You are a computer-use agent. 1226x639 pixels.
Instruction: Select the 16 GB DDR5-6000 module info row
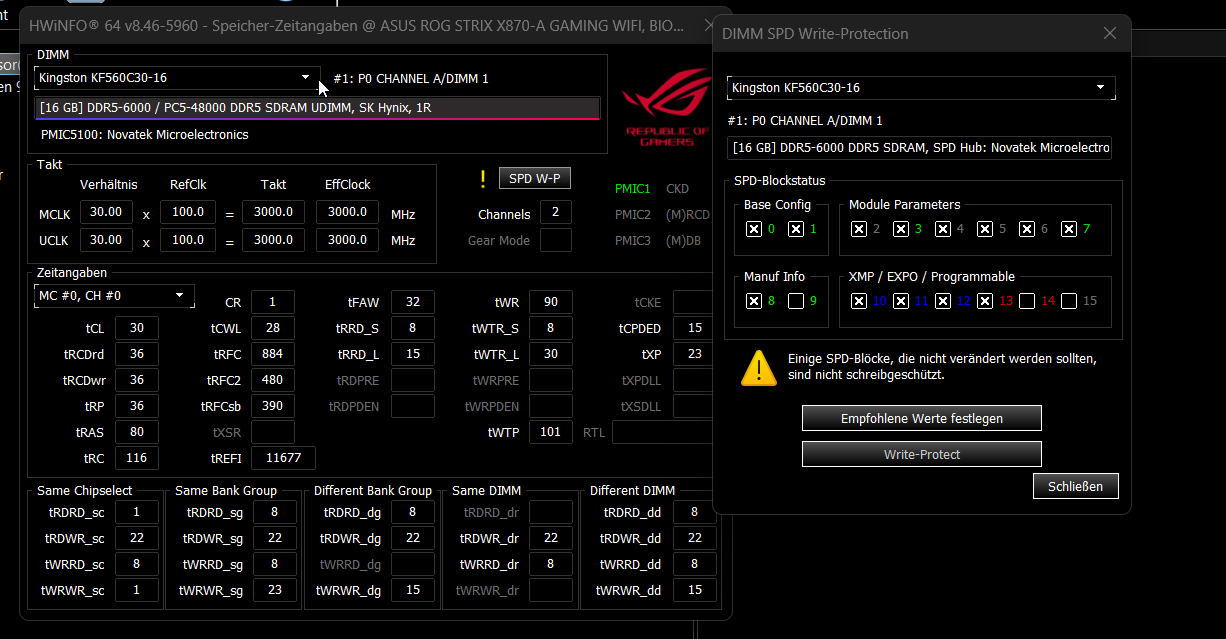[x=317, y=108]
